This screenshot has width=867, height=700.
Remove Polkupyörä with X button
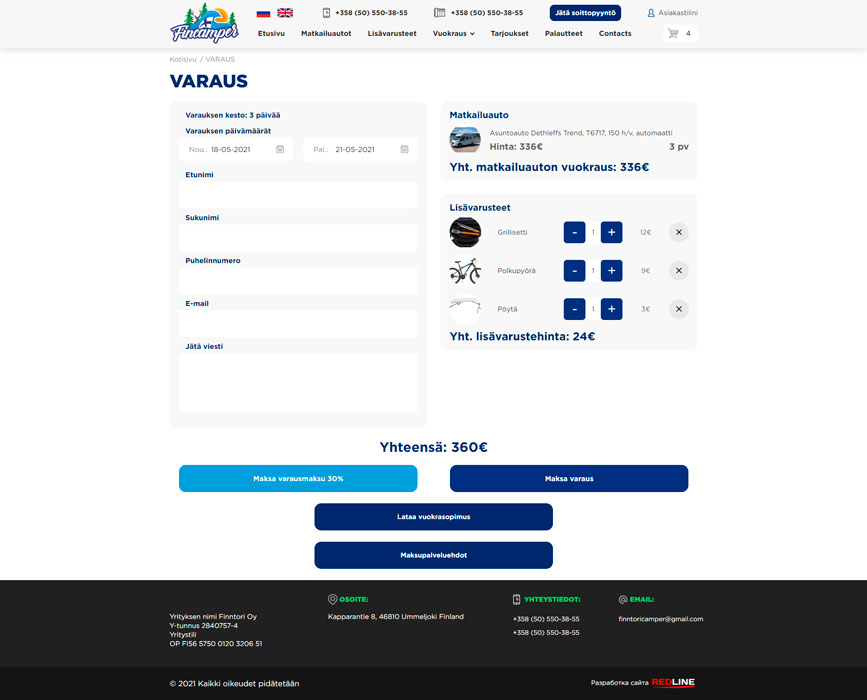point(678,270)
